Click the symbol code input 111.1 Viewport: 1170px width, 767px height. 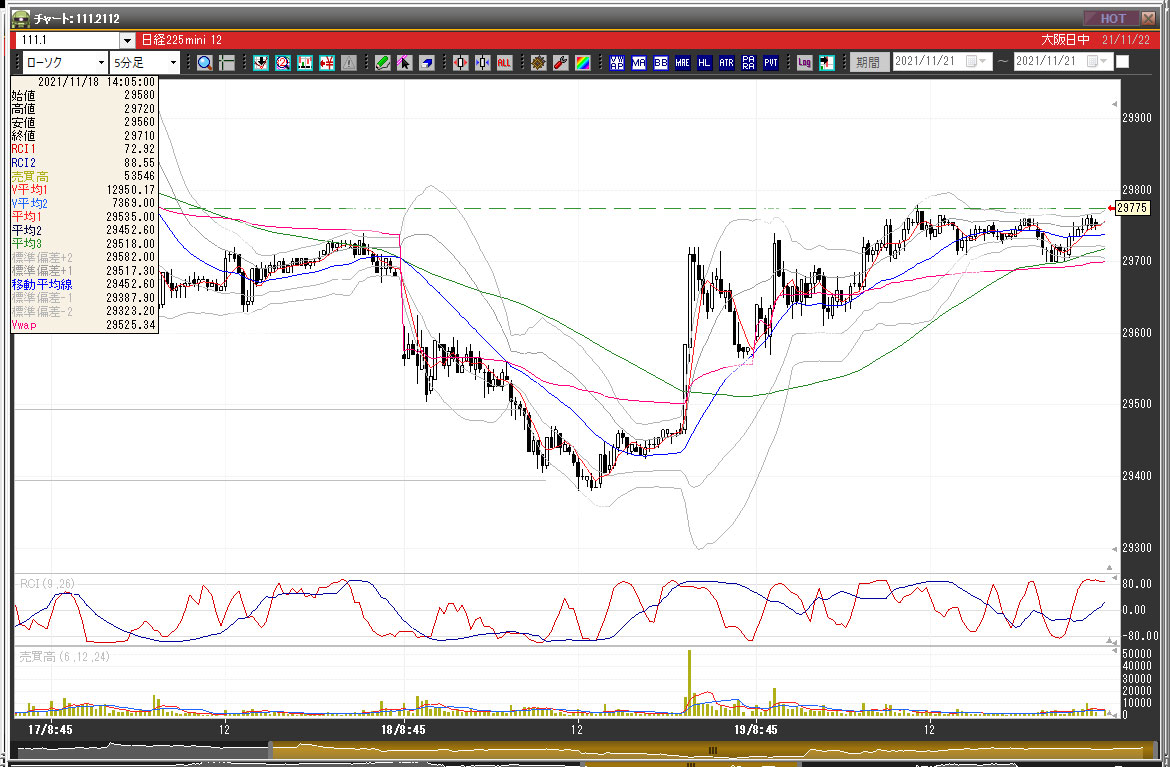coord(68,40)
